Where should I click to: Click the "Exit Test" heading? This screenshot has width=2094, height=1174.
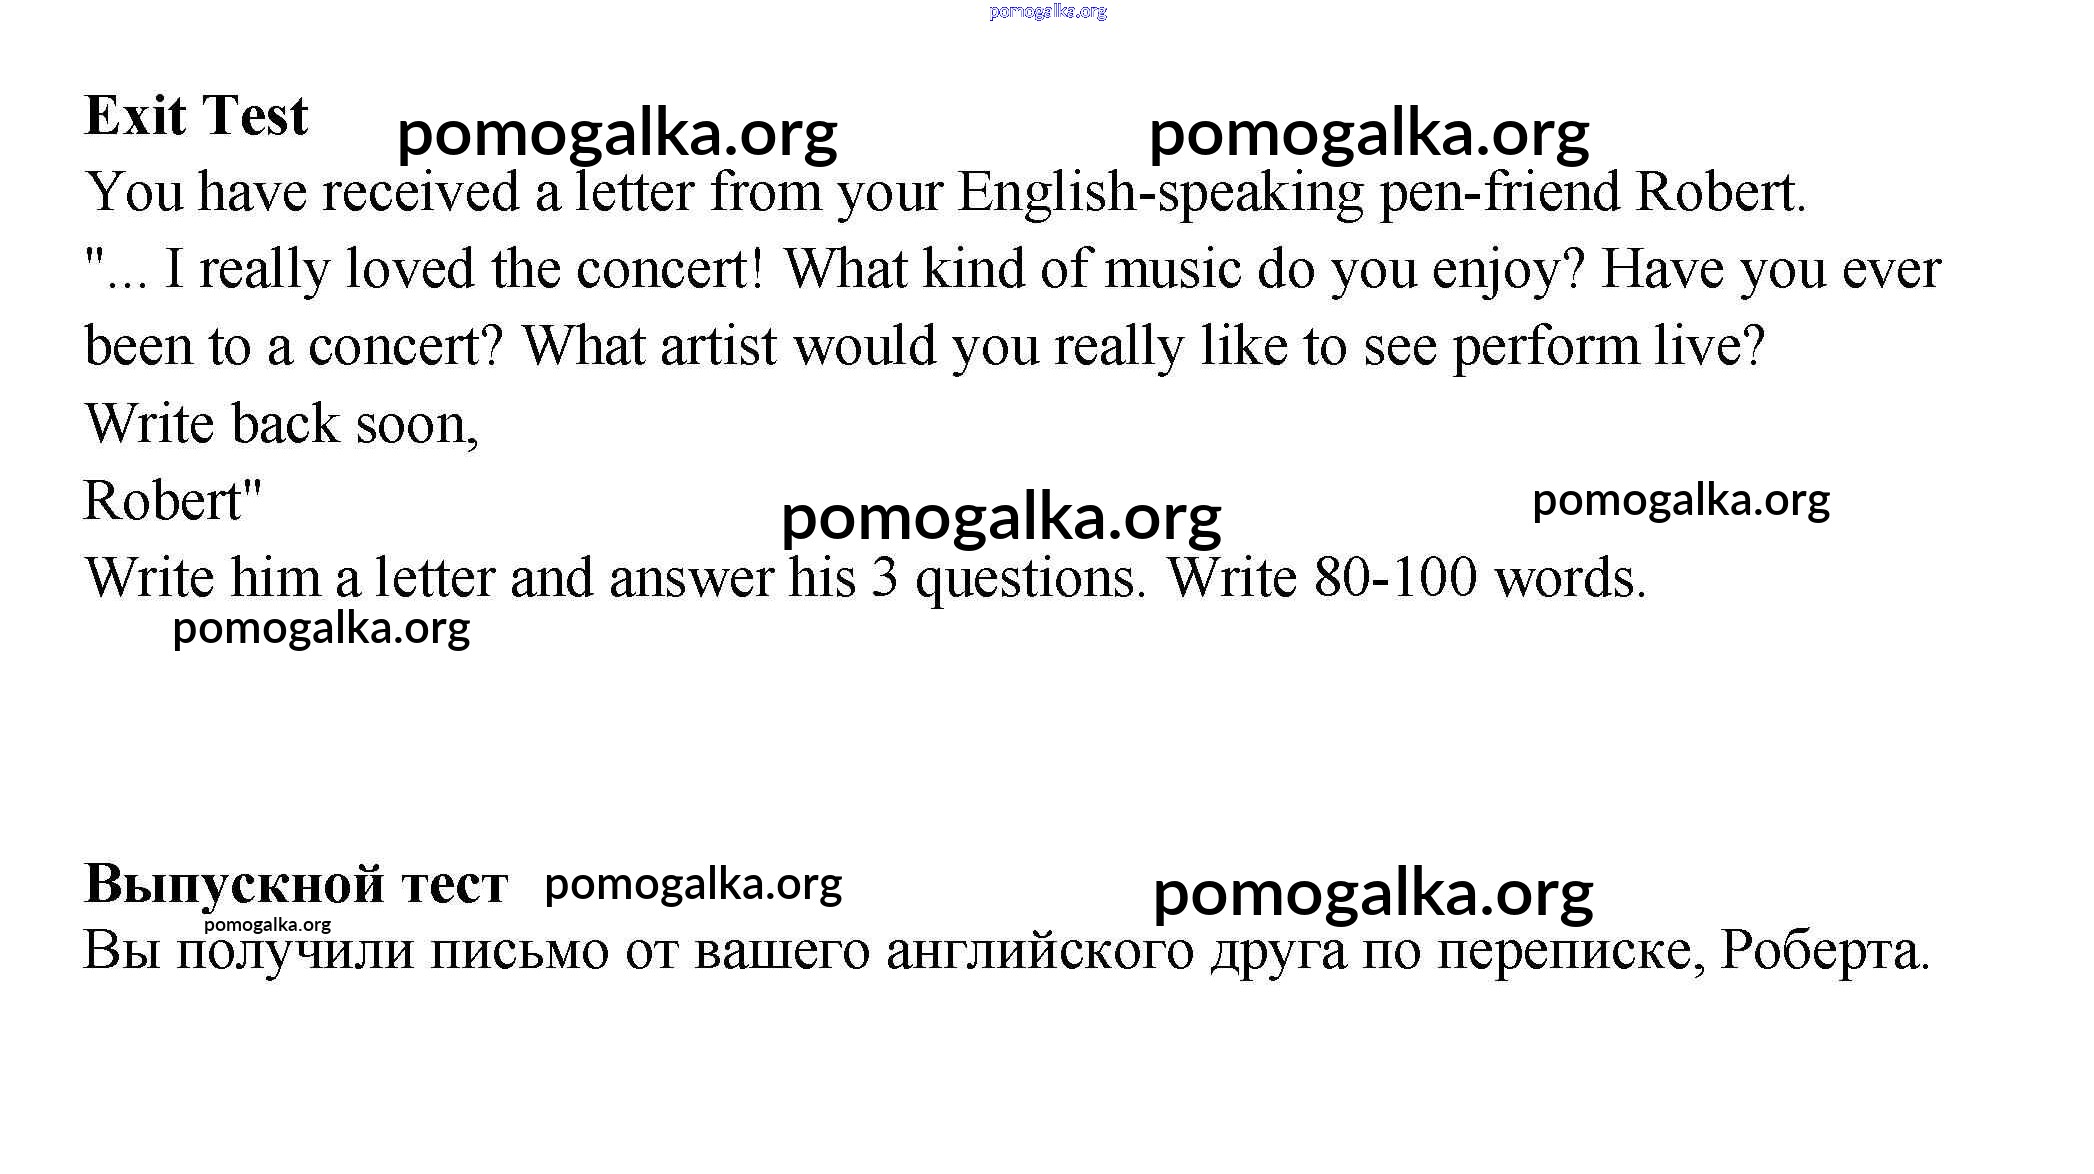pos(197,116)
